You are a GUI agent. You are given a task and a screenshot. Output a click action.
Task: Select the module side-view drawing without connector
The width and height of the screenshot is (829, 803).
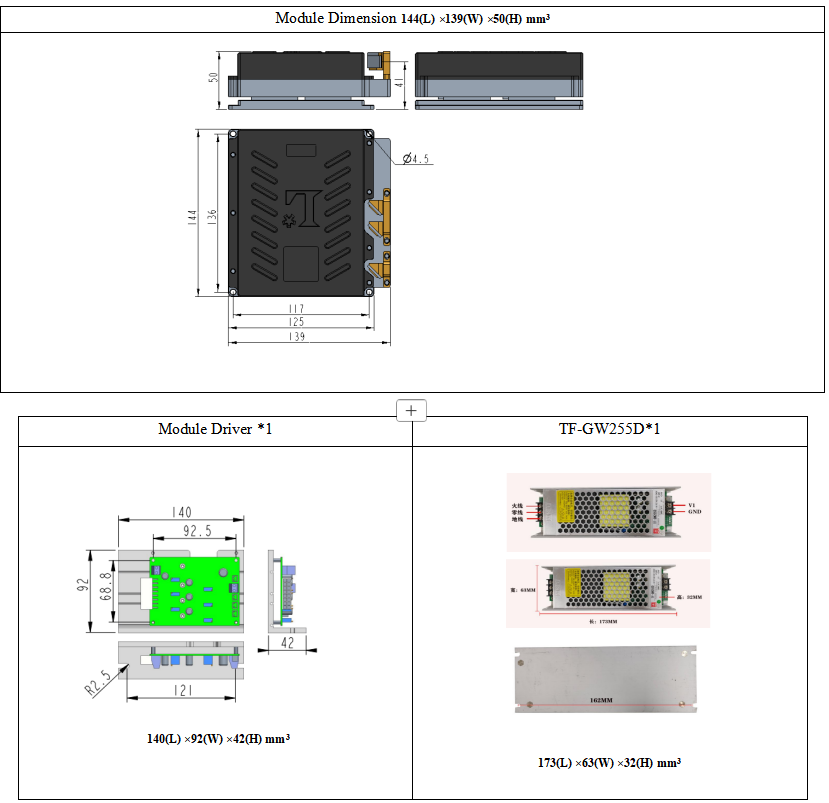coord(499,80)
